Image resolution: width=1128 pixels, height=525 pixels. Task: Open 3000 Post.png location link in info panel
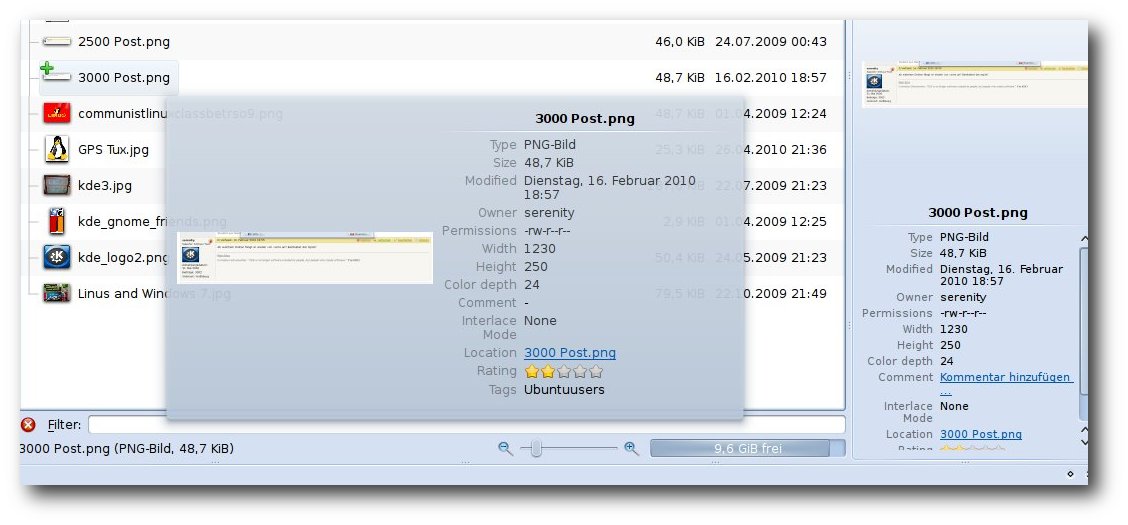(981, 434)
